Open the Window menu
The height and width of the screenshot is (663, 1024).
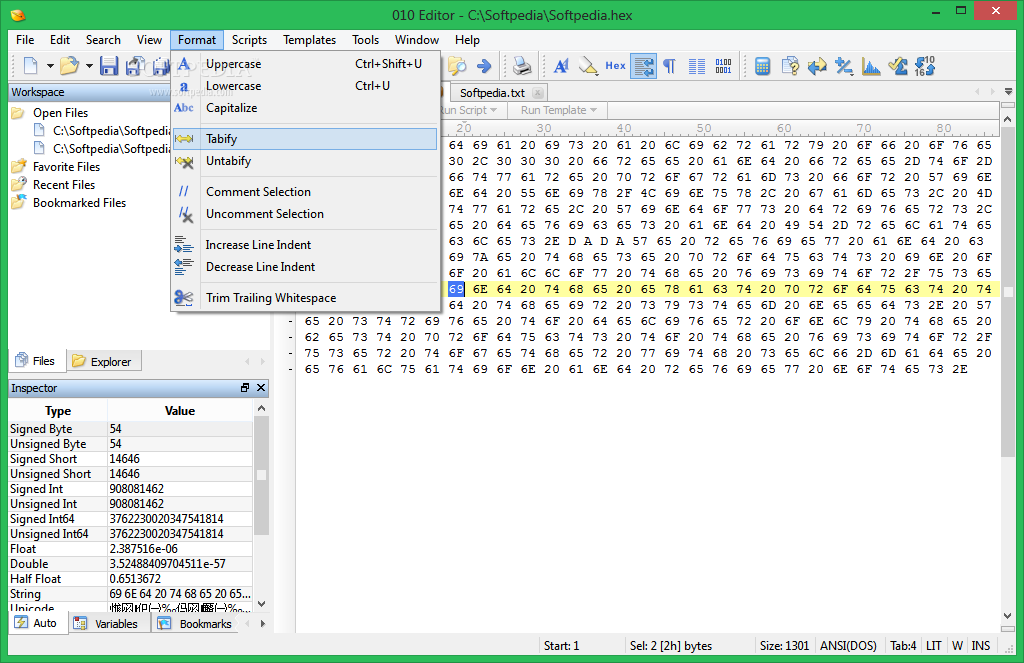point(417,40)
